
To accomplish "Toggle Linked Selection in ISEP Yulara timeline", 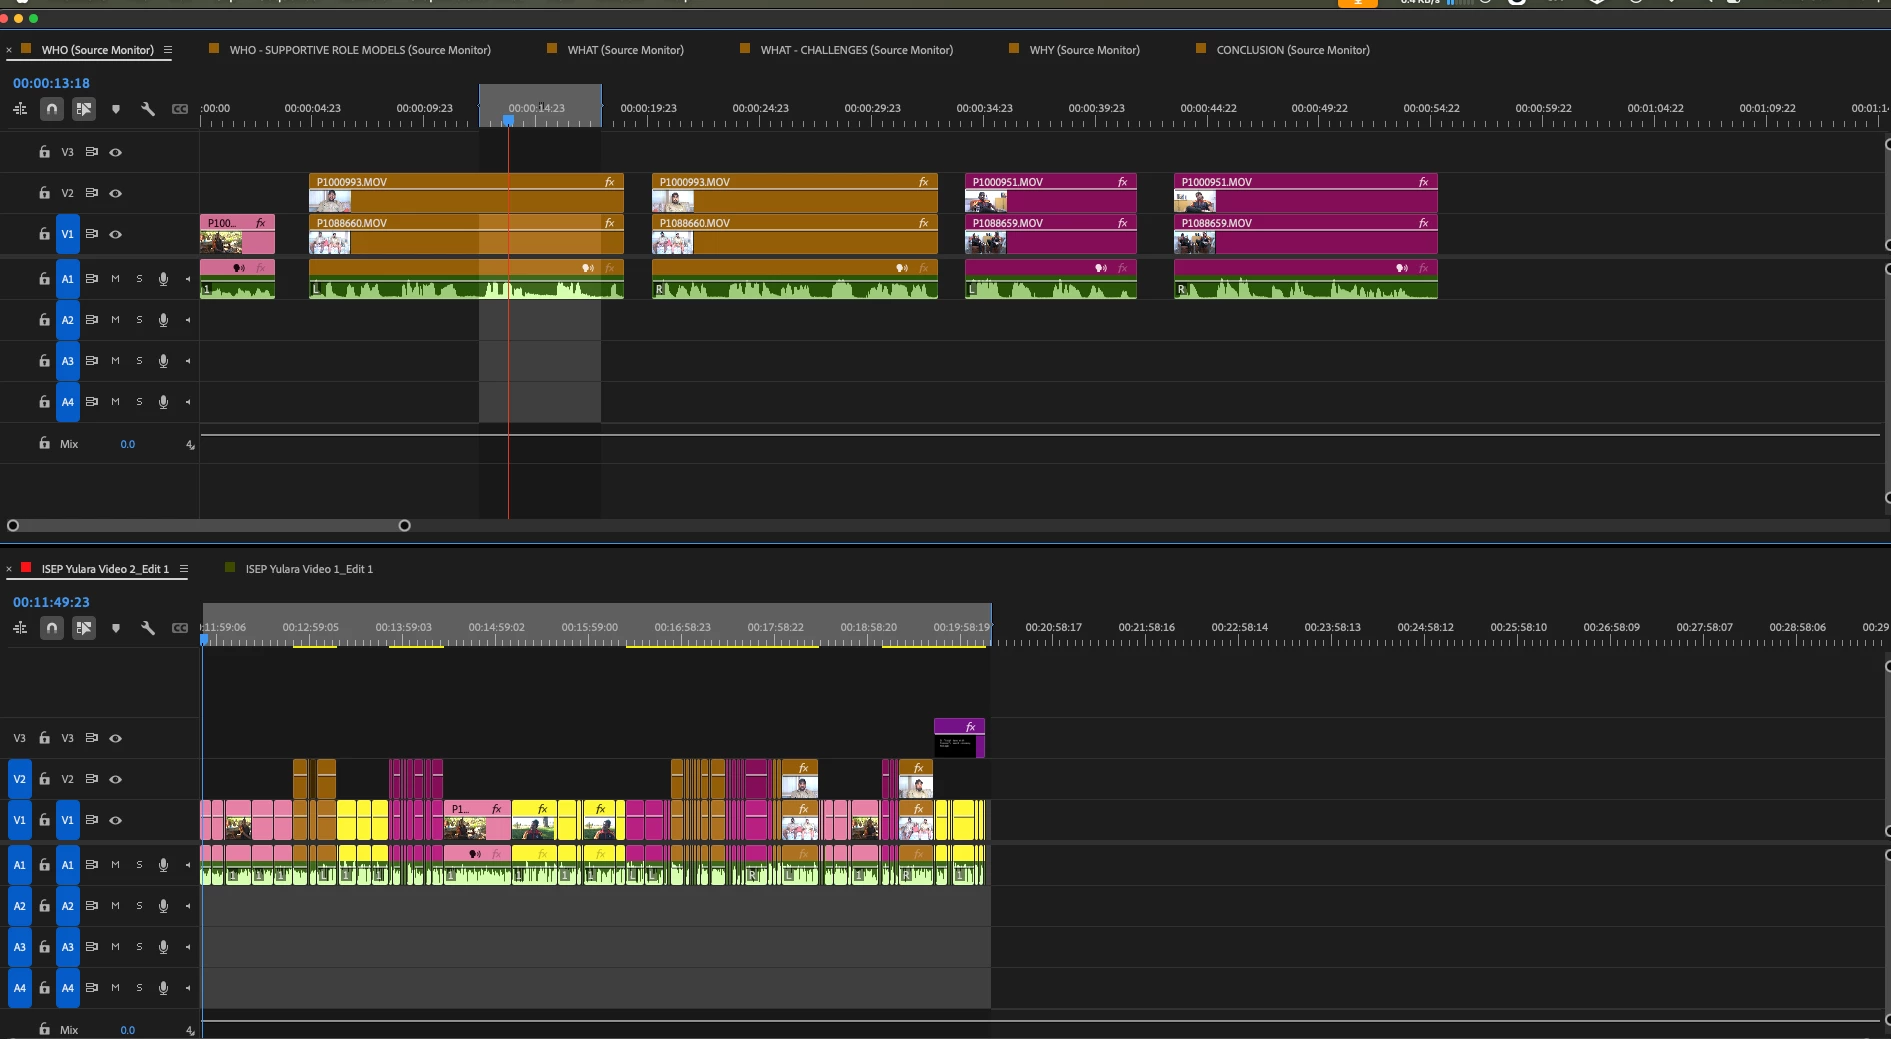I will point(84,628).
